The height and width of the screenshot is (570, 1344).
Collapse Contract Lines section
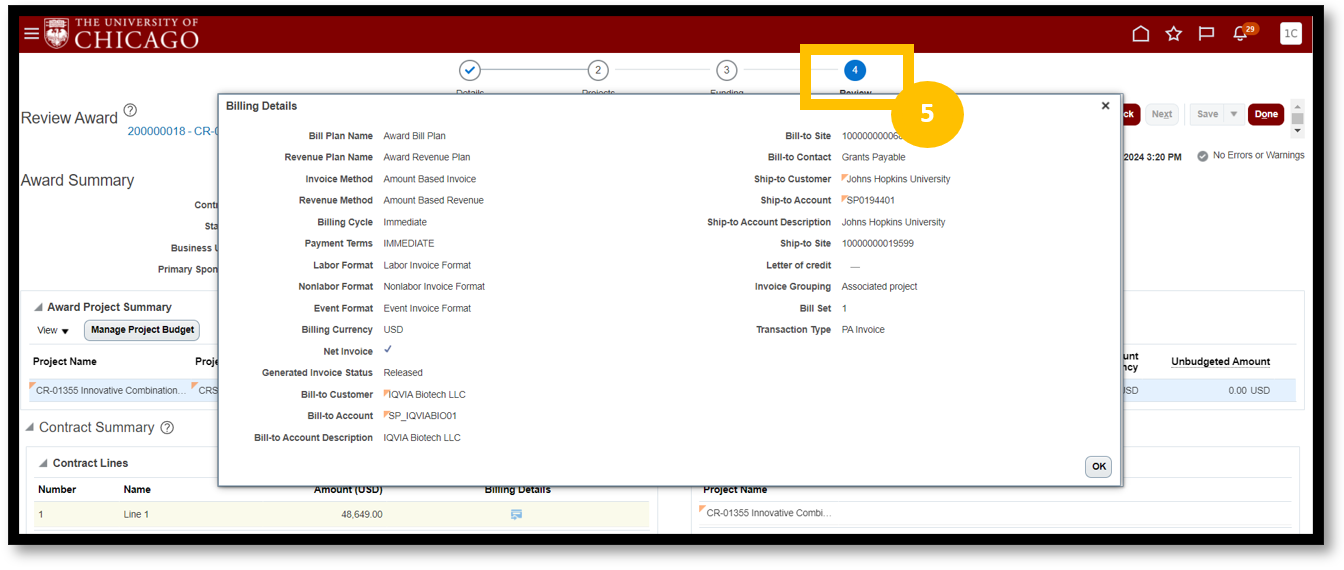(x=43, y=463)
